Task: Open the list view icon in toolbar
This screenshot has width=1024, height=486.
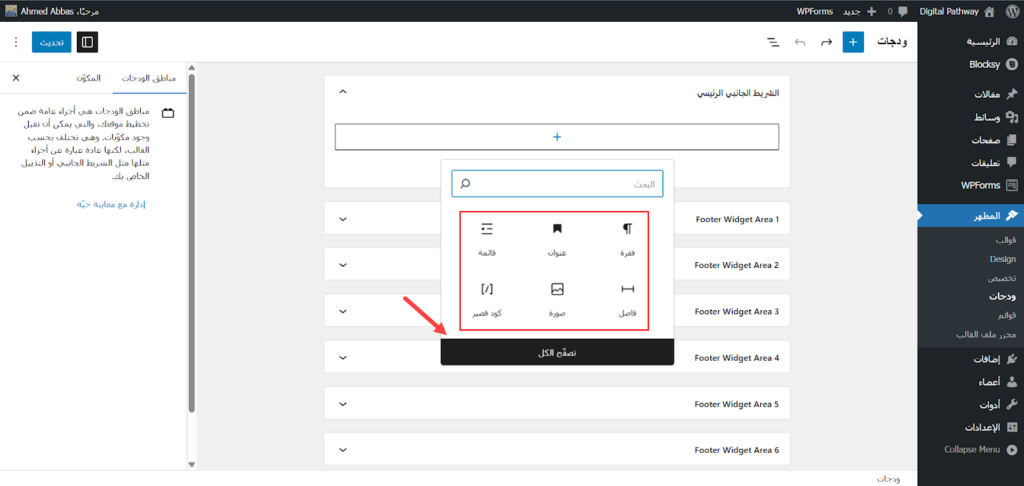Action: 773,43
